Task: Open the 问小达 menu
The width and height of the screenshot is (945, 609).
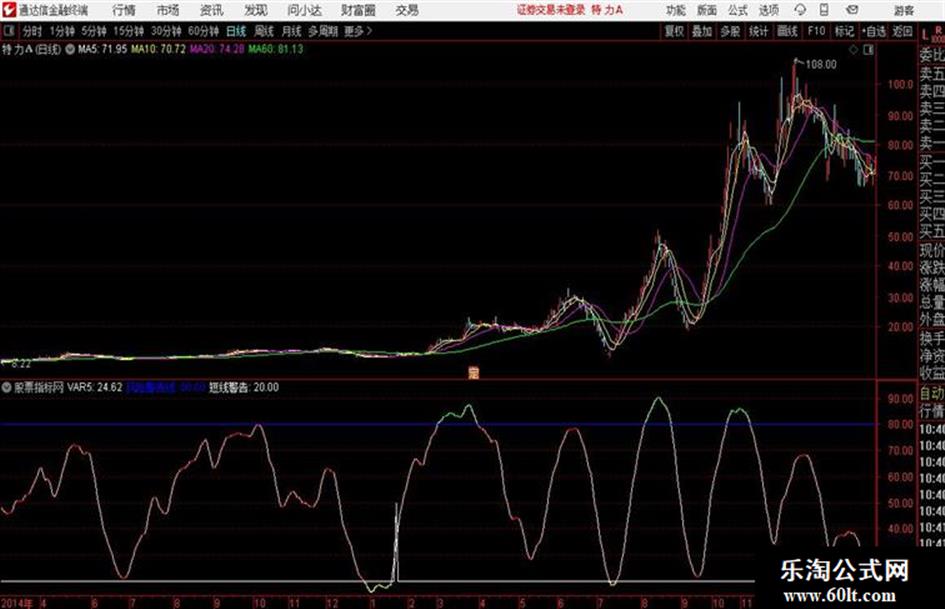Action: 304,10
